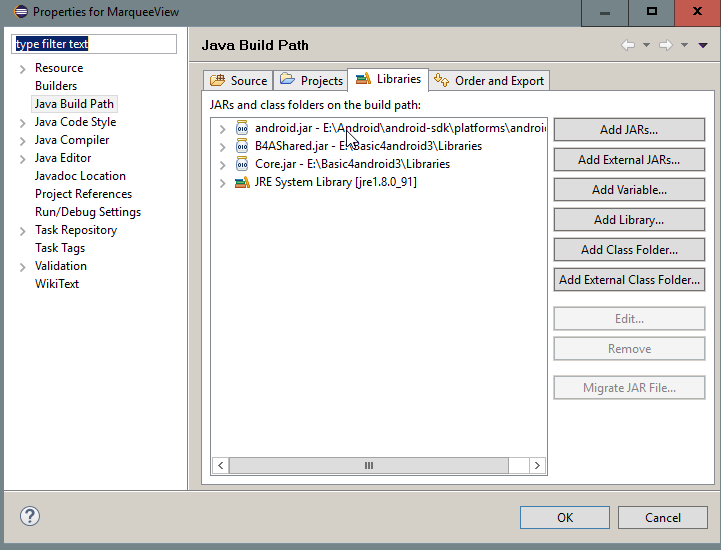This screenshot has width=721, height=550.
Task: Click the horizontal scrollbar in JAR list
Action: pyautogui.click(x=368, y=465)
